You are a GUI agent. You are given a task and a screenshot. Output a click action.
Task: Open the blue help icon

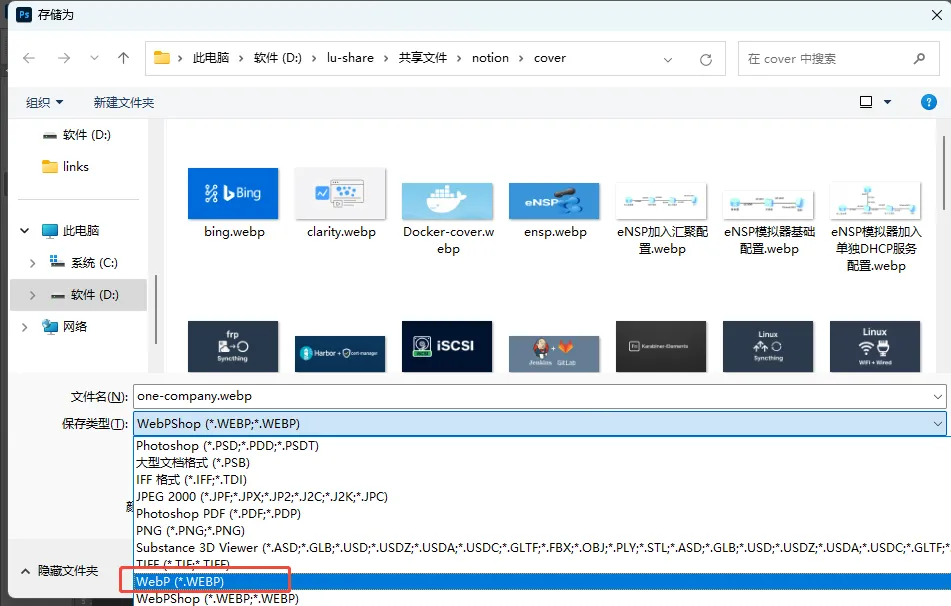(929, 102)
